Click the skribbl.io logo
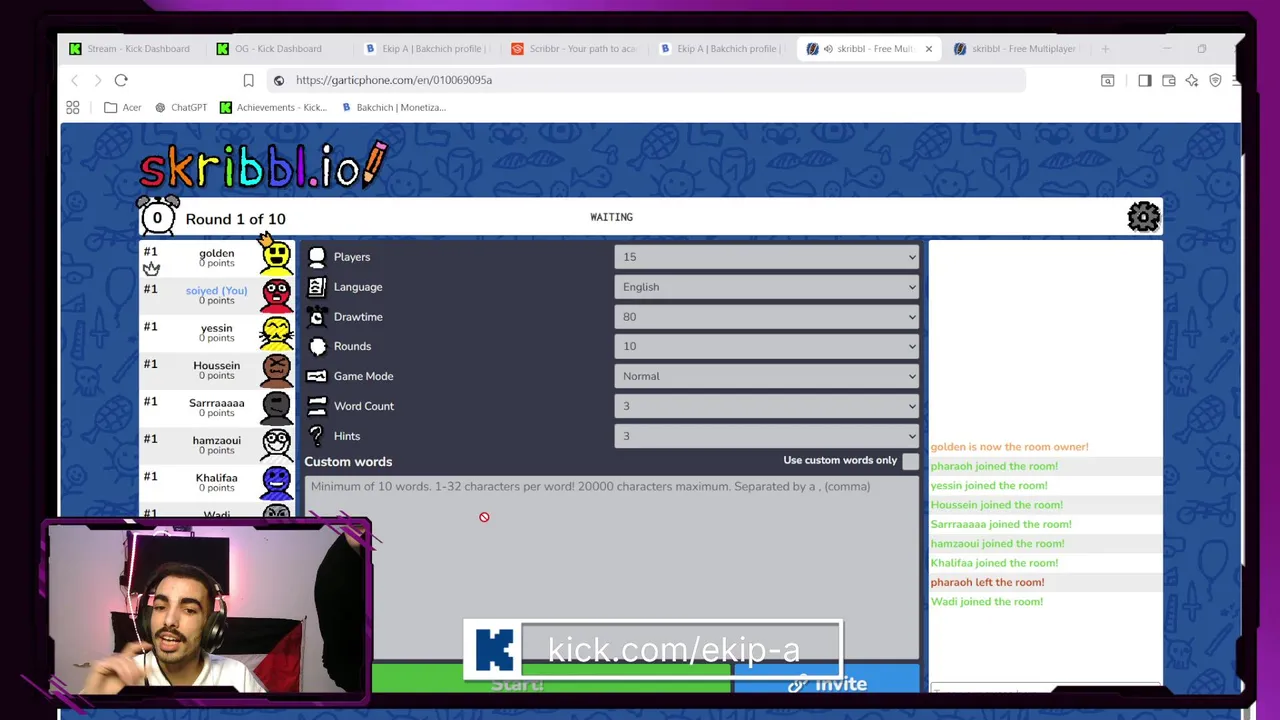The height and width of the screenshot is (720, 1280). click(263, 165)
